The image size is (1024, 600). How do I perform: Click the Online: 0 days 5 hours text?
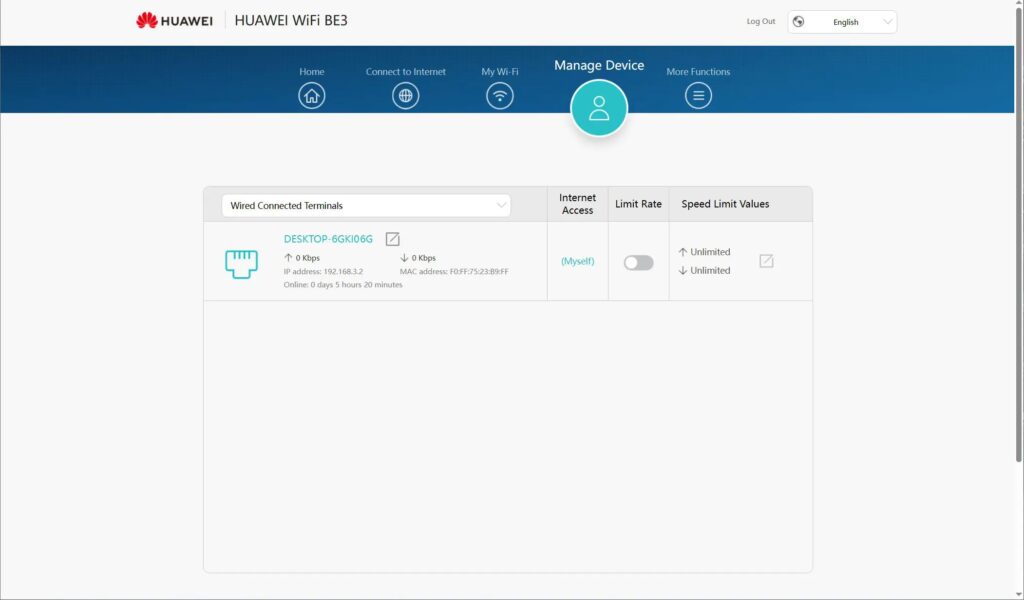[343, 285]
